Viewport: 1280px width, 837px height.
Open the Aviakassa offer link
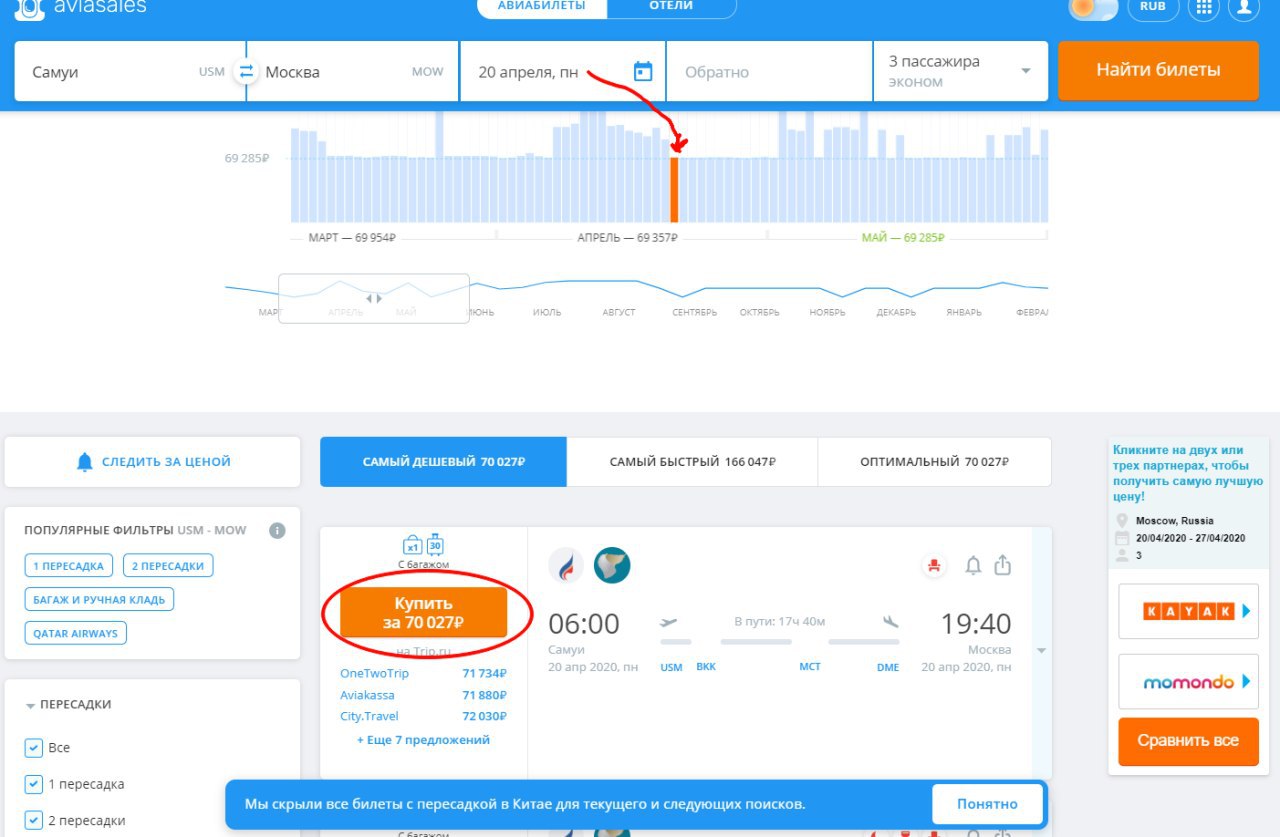[x=367, y=695]
